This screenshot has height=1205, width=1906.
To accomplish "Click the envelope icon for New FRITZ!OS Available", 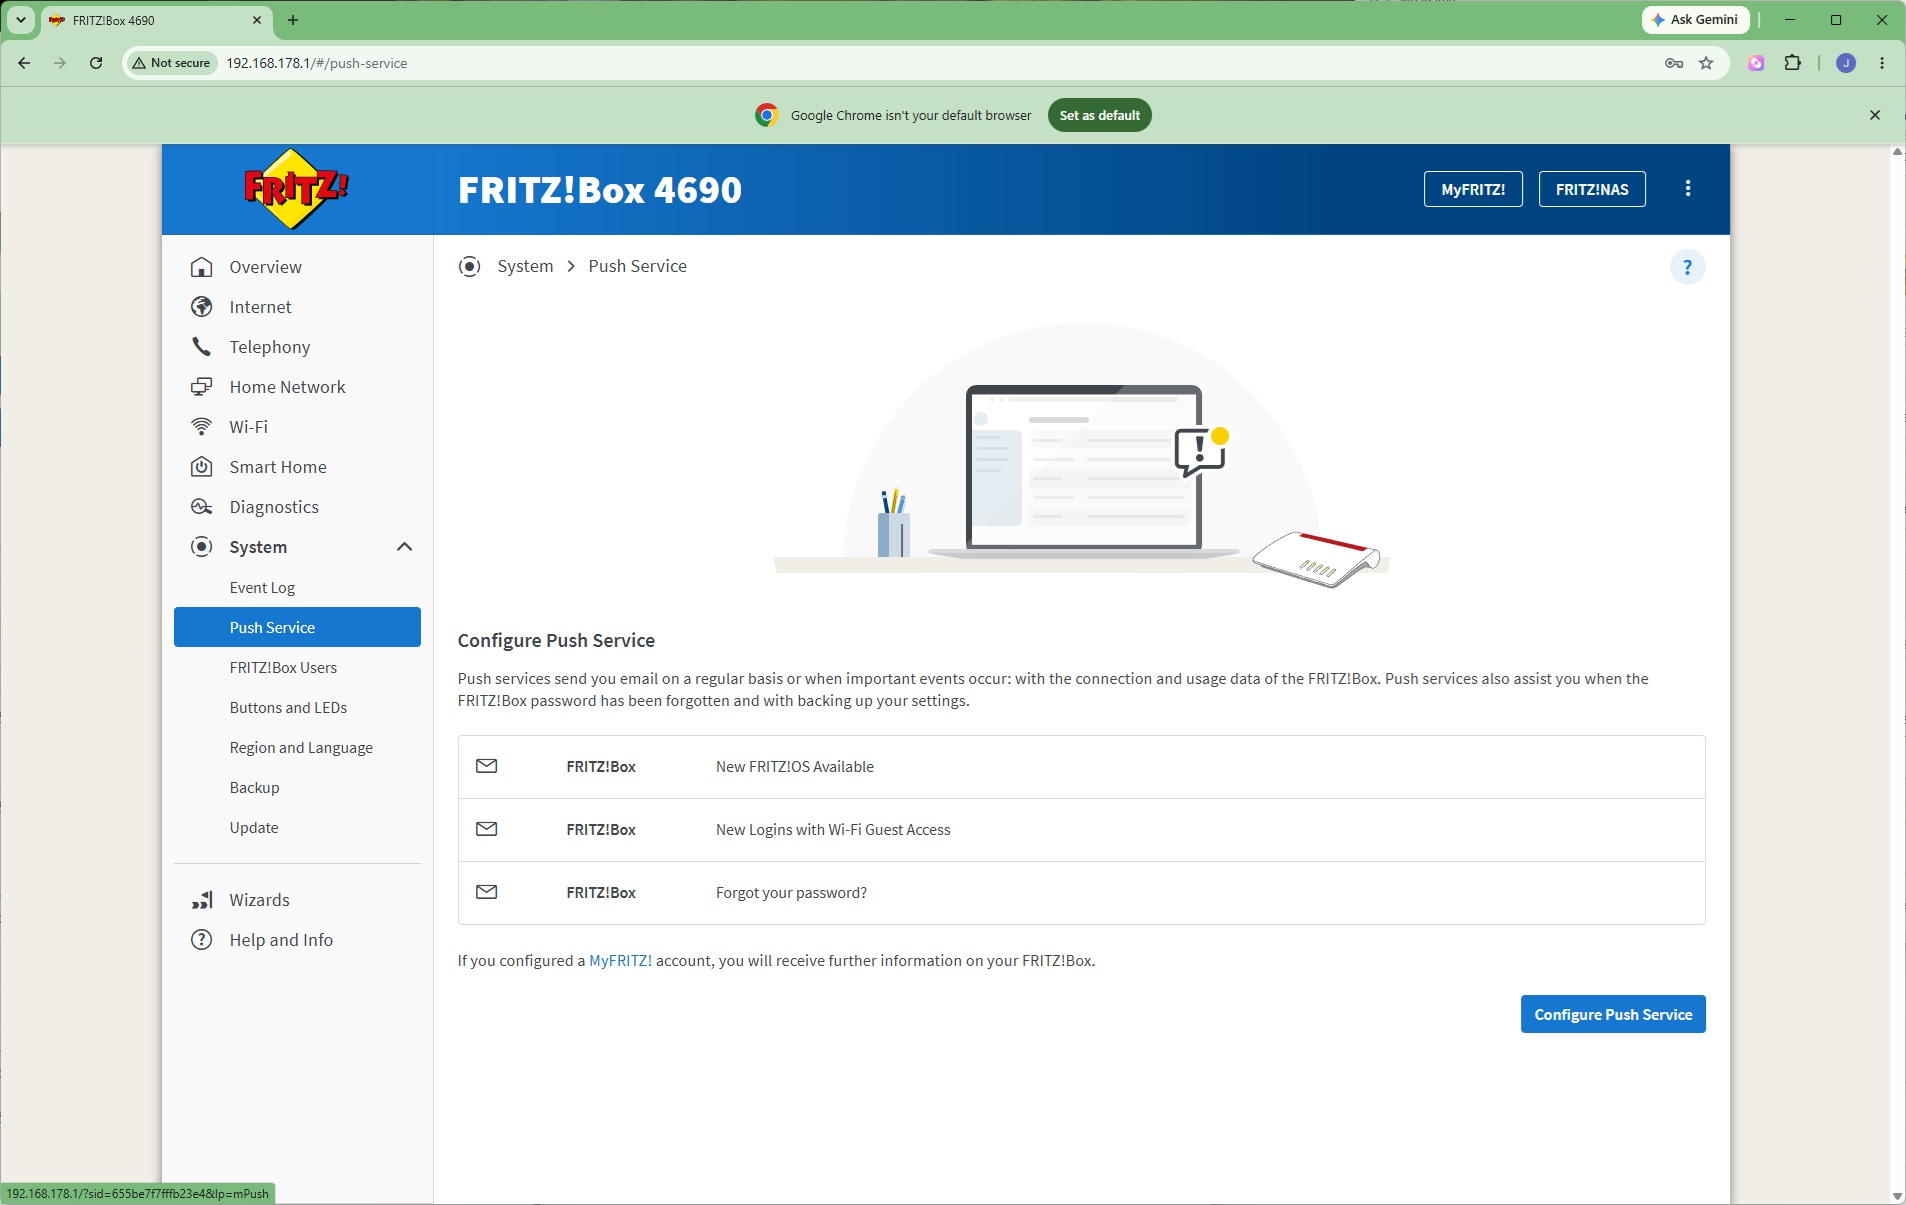I will [x=487, y=766].
